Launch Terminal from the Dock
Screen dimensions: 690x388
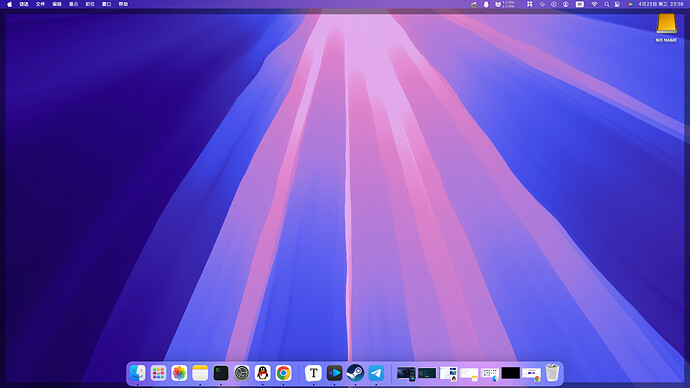(221, 373)
